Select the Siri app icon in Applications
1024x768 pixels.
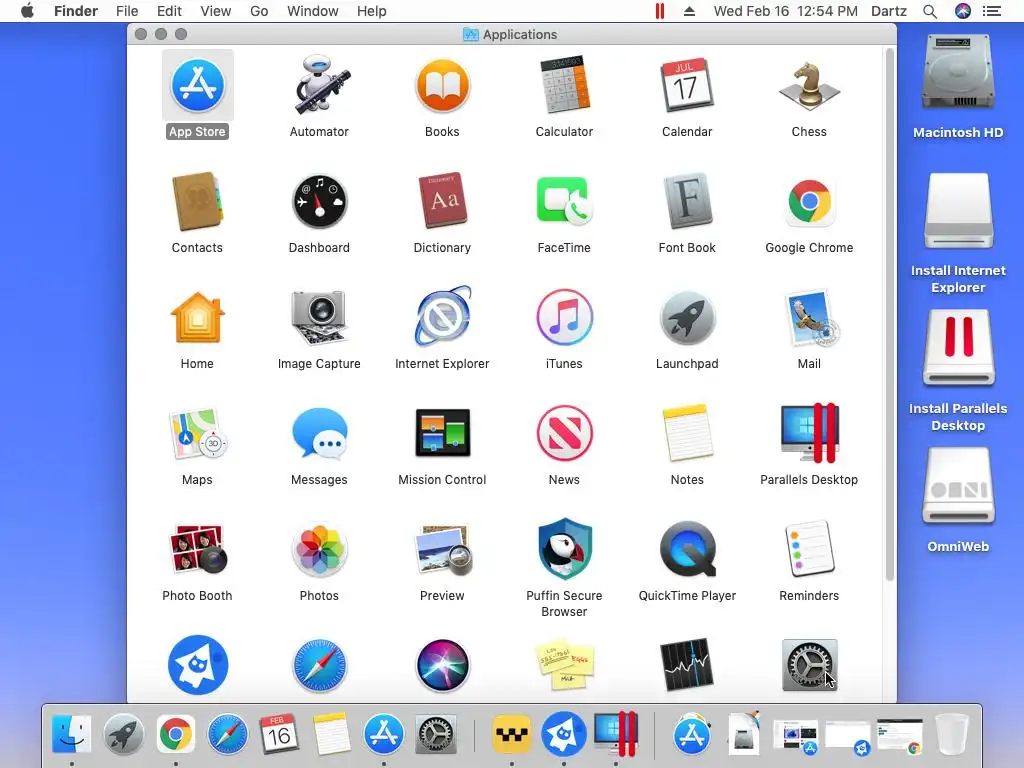click(x=442, y=665)
